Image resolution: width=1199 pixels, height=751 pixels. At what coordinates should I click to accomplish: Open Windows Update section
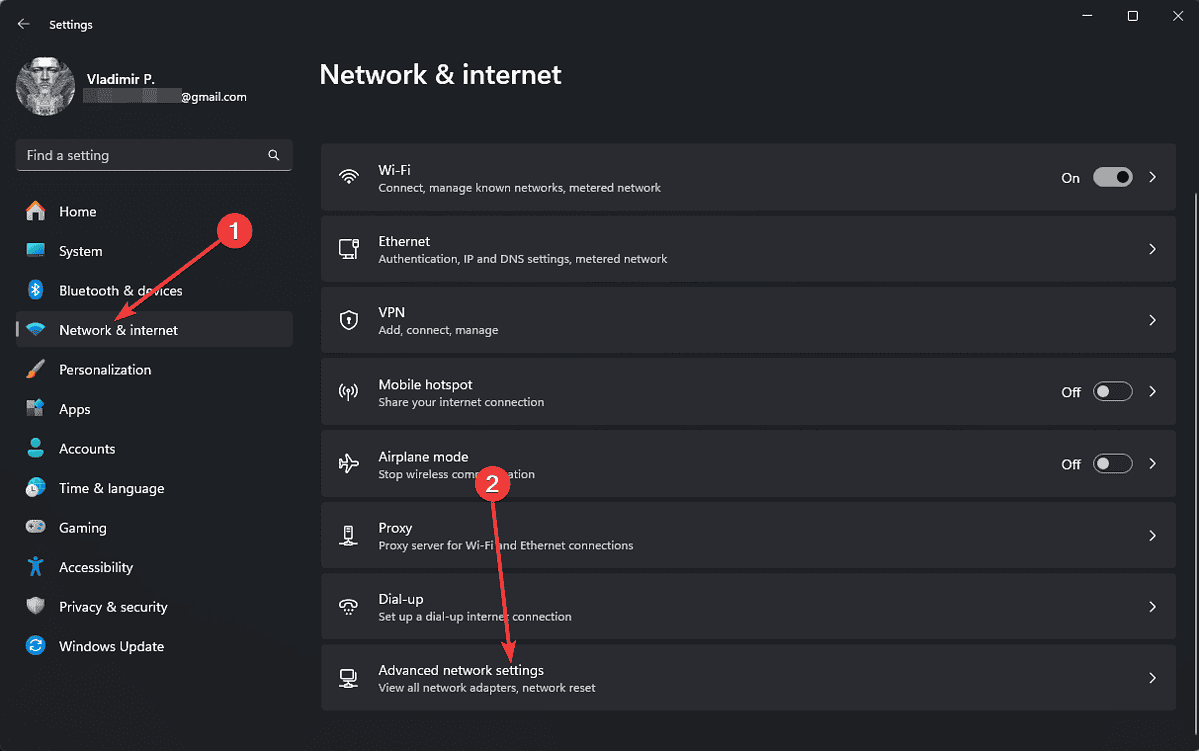[x=154, y=646]
